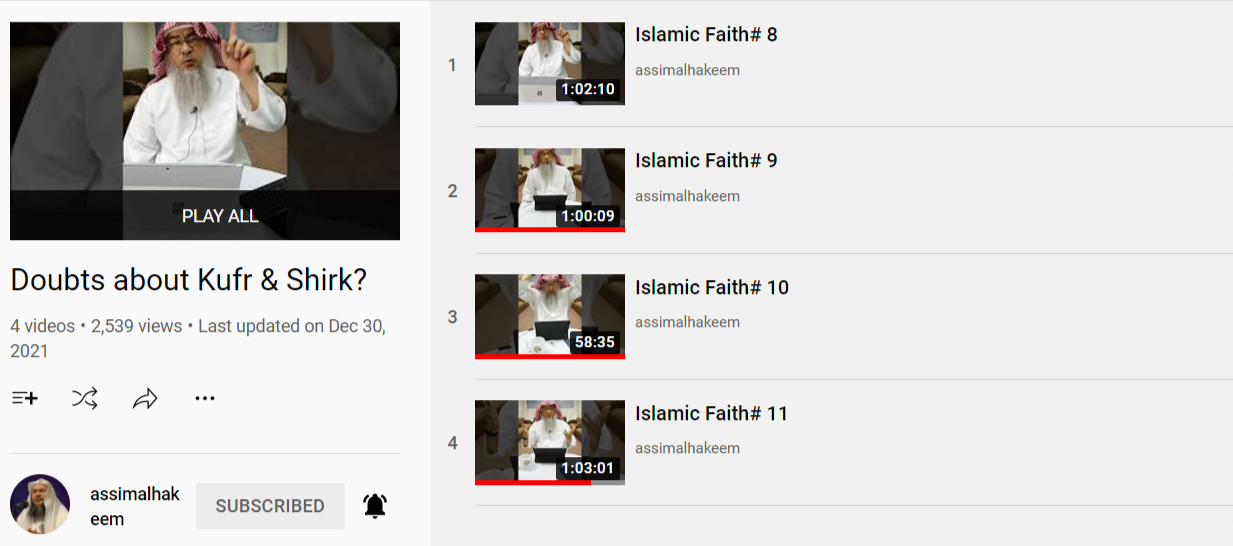Image resolution: width=1233 pixels, height=546 pixels.
Task: Click the Islamic Faith# 9 title link
Action: tap(706, 161)
